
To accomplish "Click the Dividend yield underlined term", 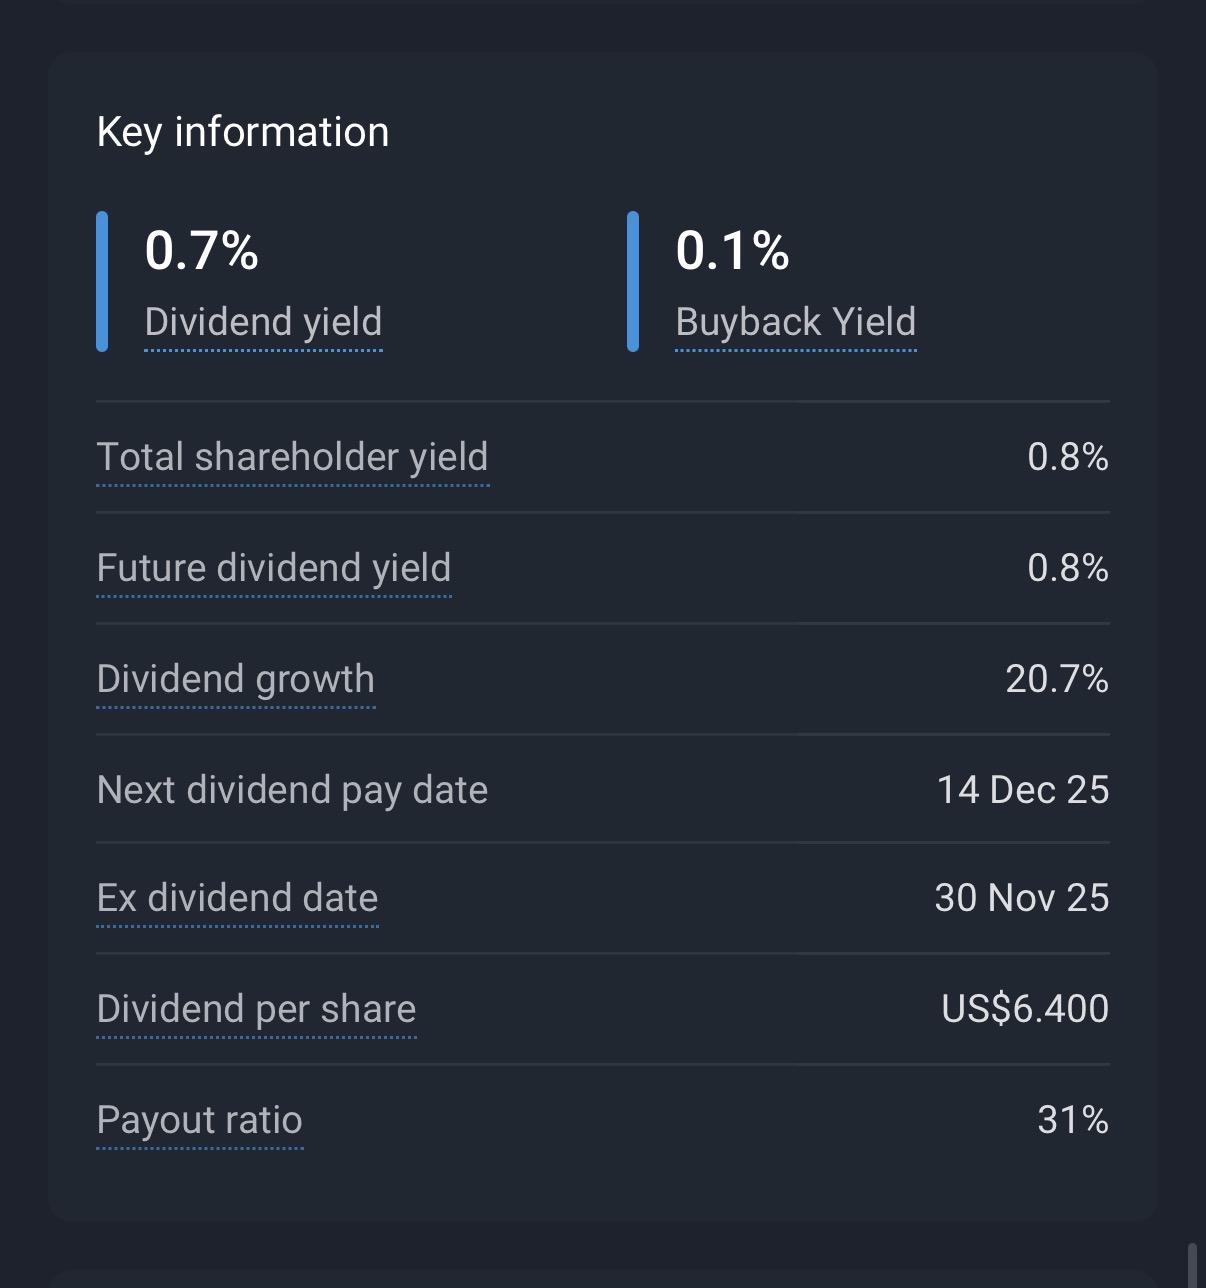I will point(263,322).
